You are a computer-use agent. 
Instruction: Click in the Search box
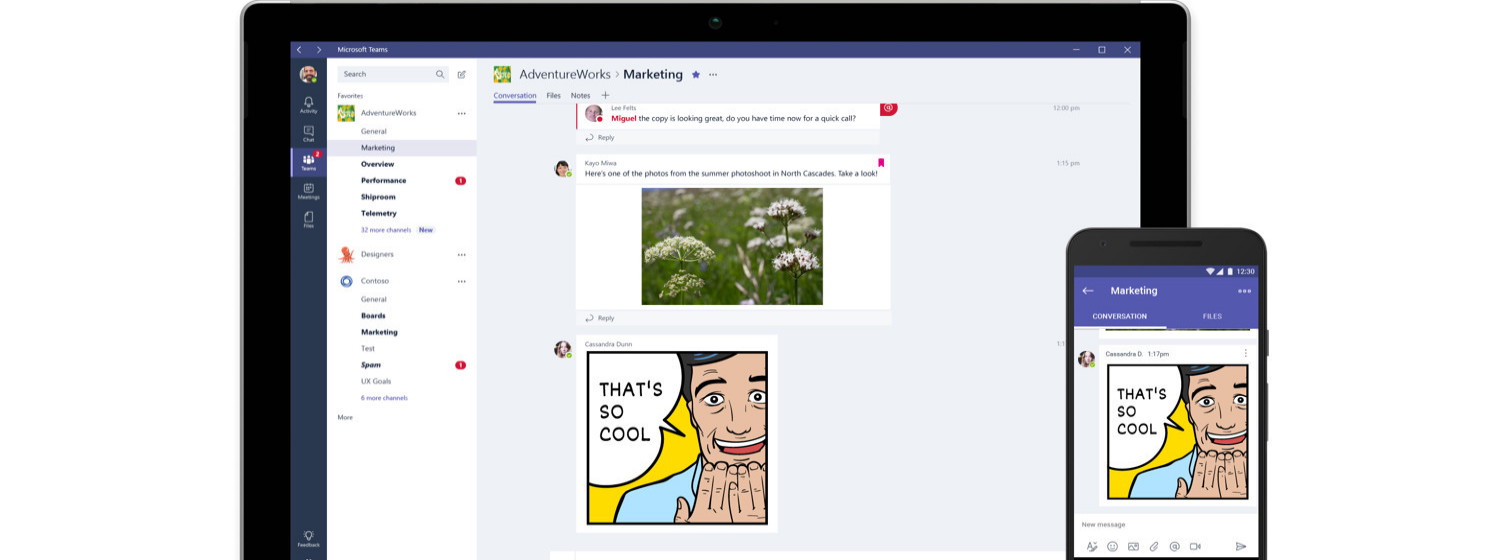(x=392, y=74)
